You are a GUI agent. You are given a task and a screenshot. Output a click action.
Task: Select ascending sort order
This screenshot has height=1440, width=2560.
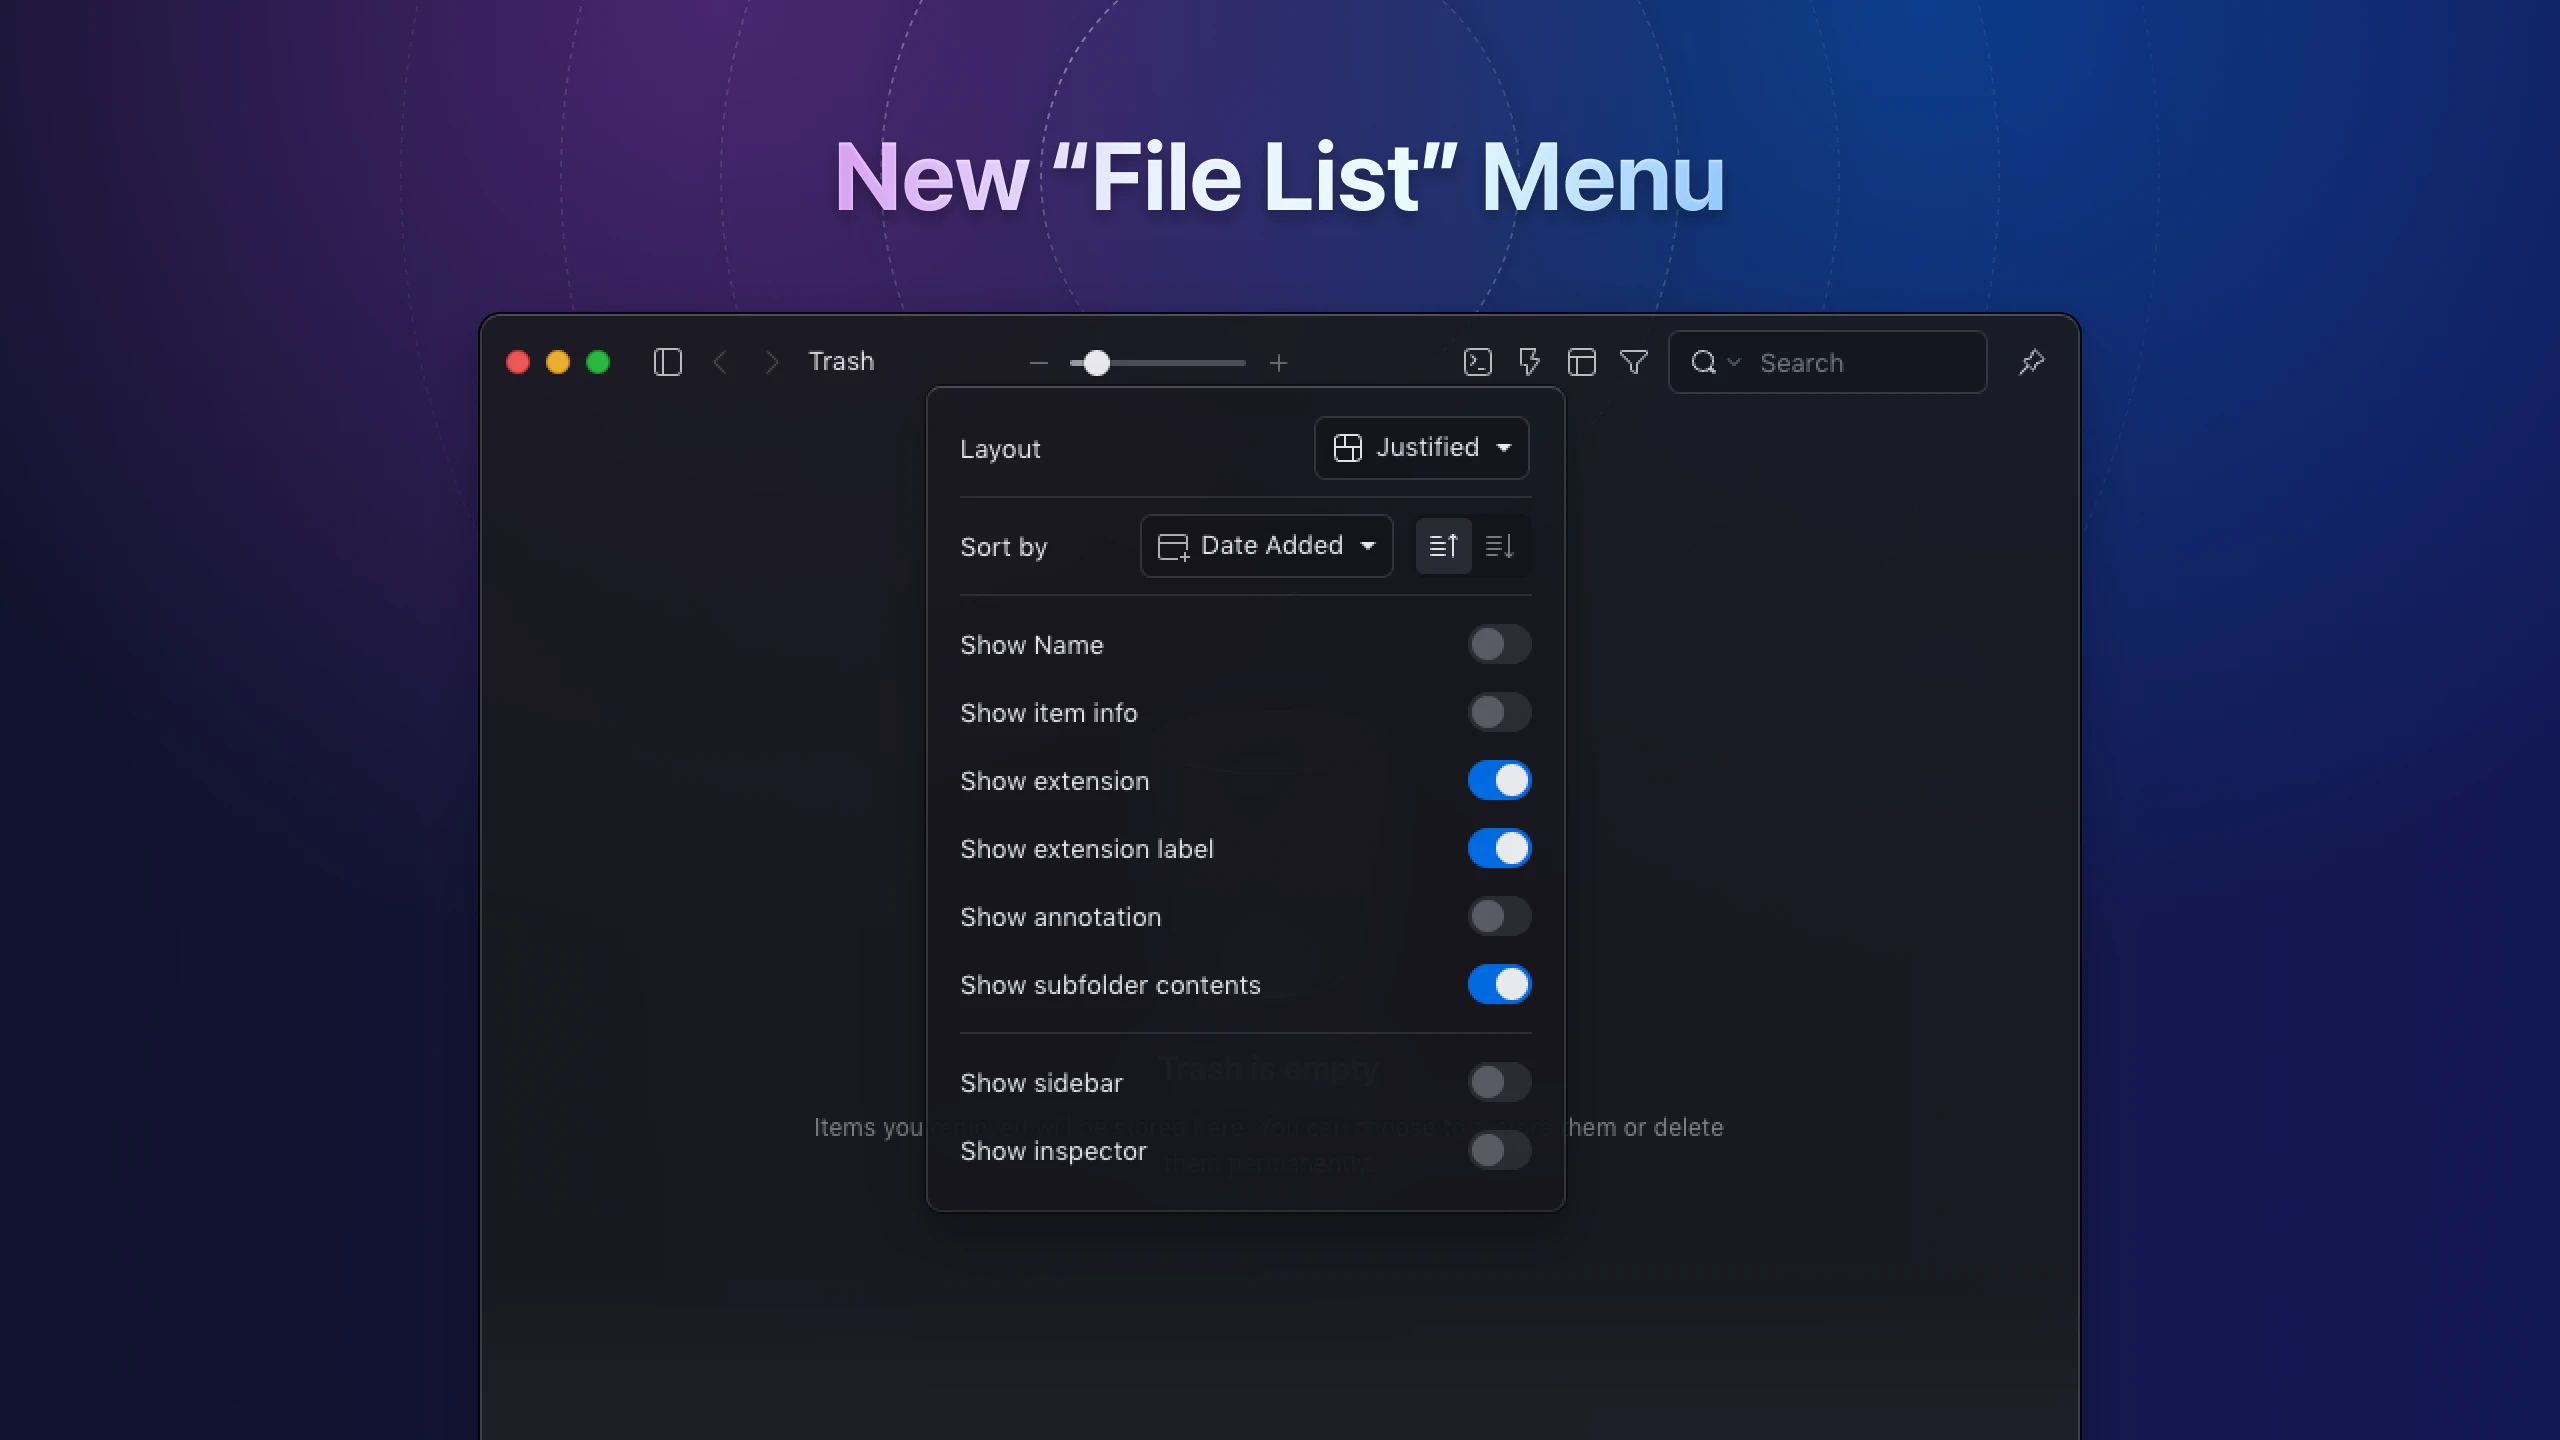click(1443, 546)
